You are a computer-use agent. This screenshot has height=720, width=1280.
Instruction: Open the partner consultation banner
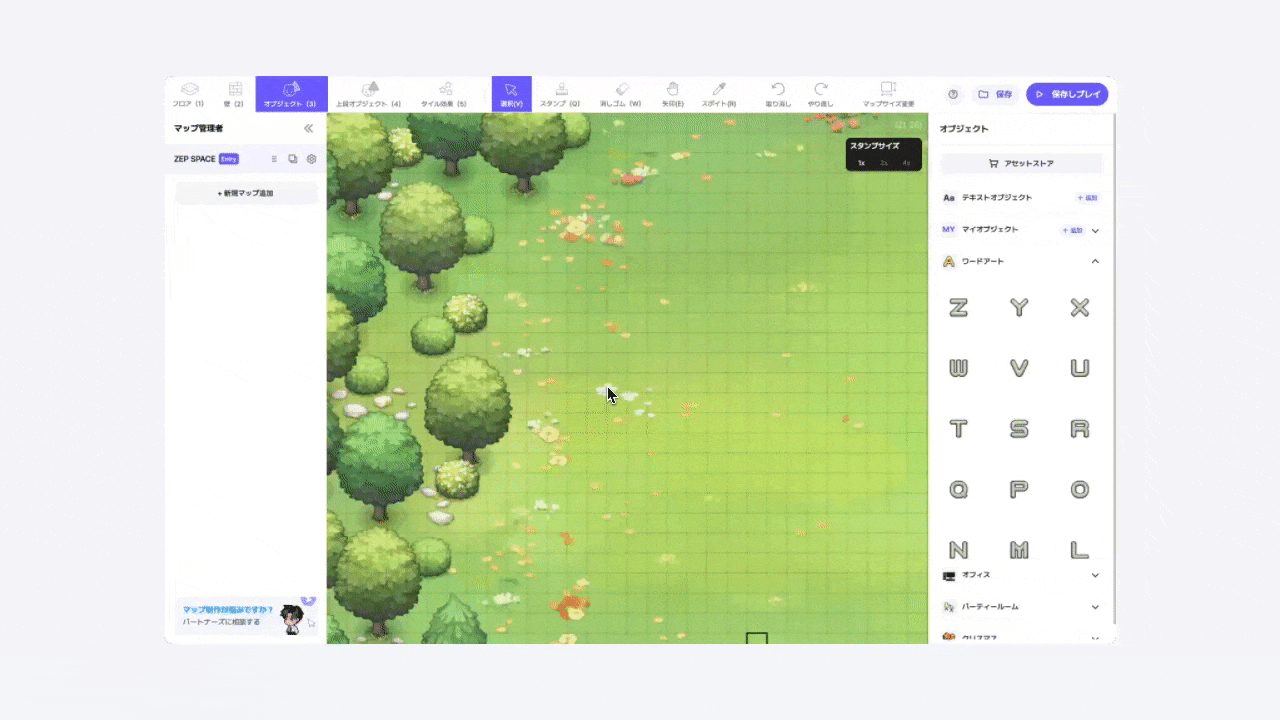click(x=246, y=616)
